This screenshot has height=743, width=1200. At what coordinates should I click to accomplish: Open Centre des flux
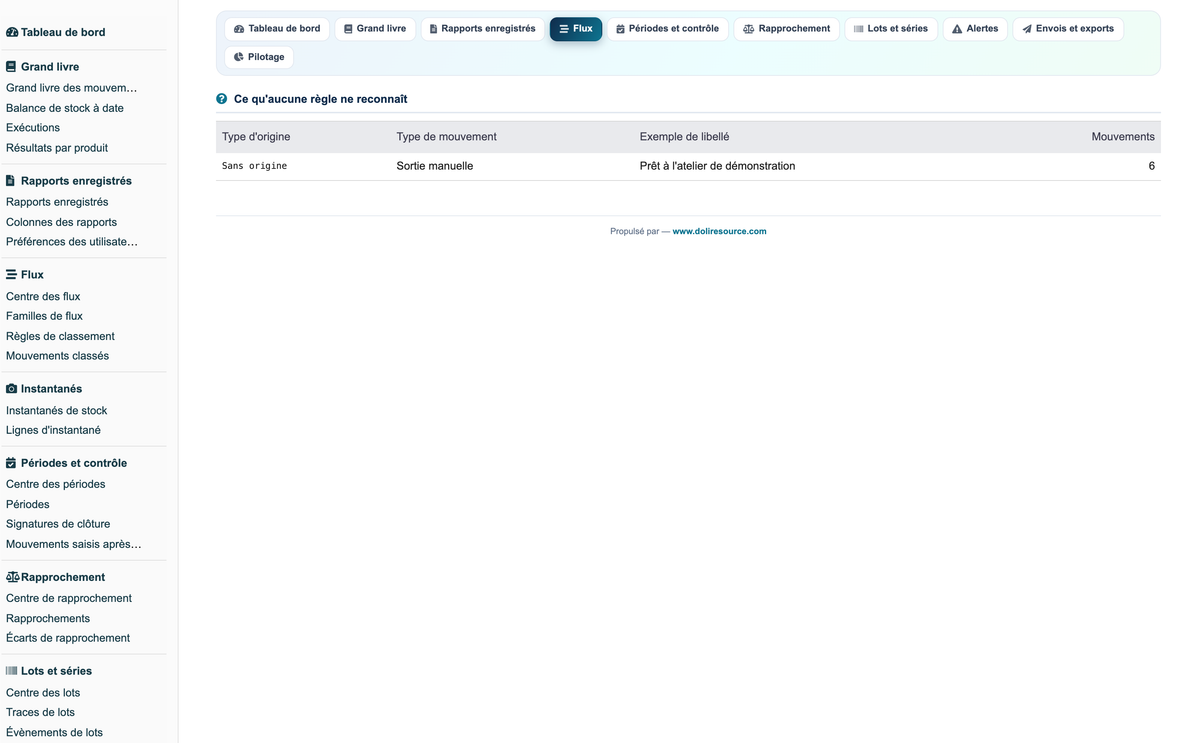point(43,296)
